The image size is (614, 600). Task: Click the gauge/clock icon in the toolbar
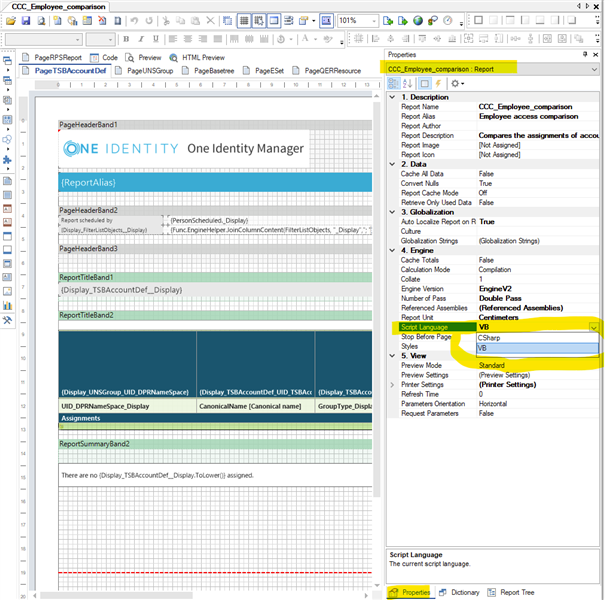pyautogui.click(x=448, y=21)
